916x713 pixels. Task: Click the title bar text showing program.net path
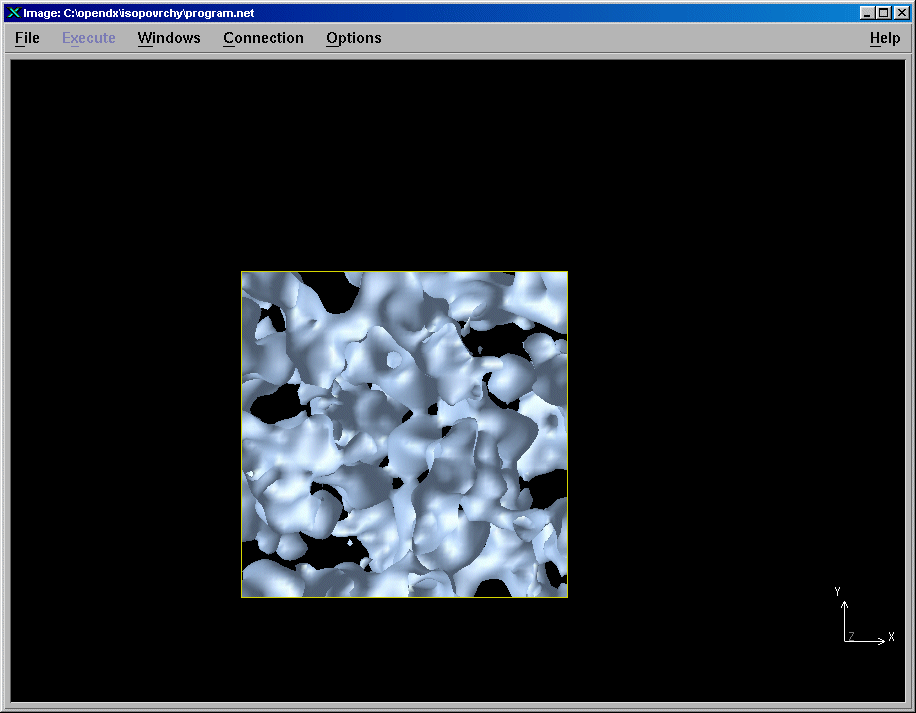point(139,13)
